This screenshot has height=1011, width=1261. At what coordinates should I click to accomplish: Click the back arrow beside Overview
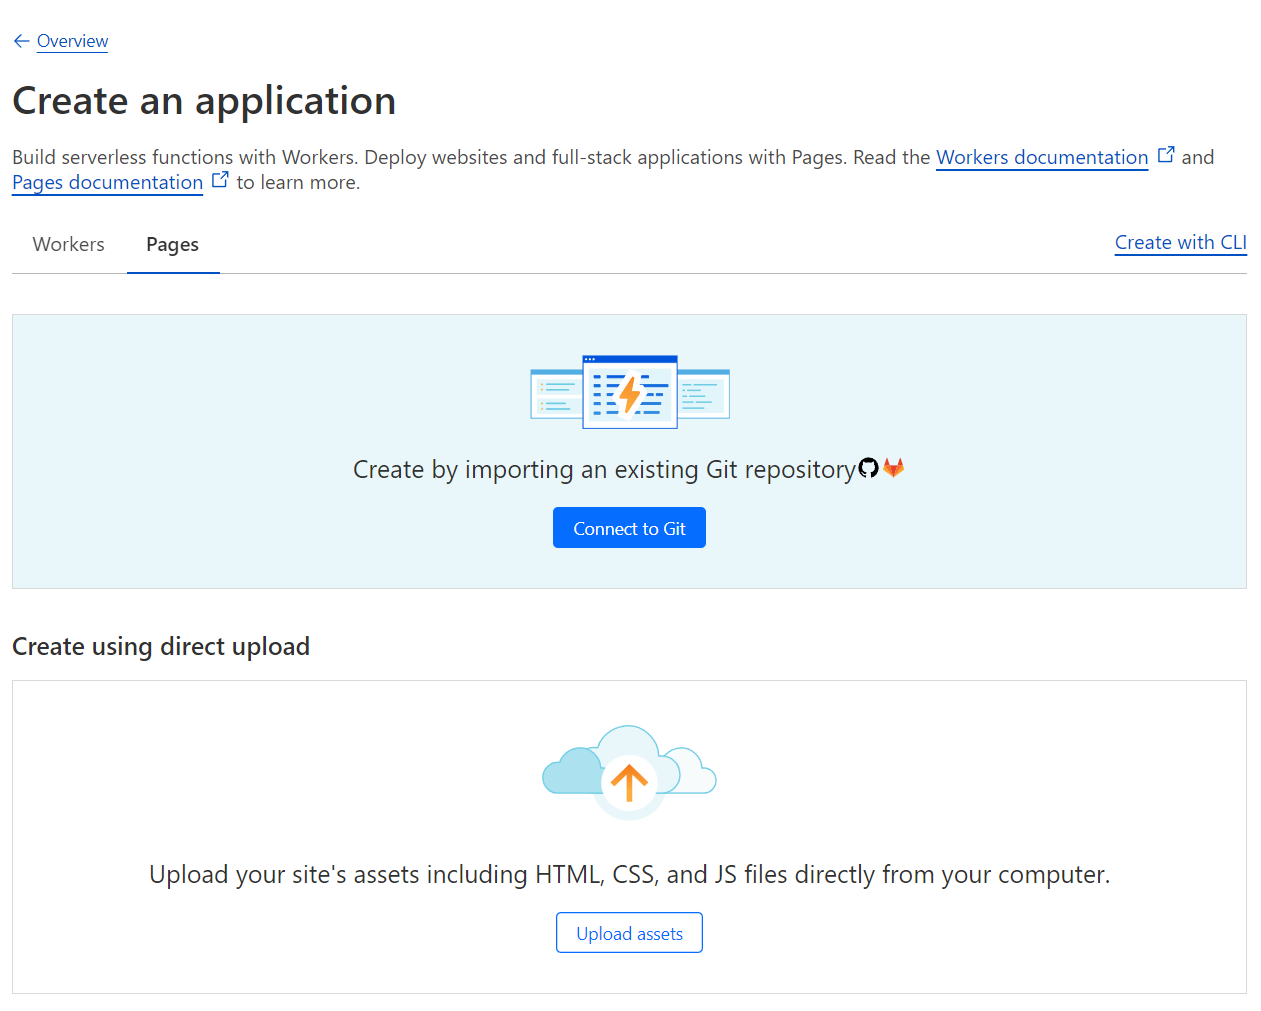point(21,41)
